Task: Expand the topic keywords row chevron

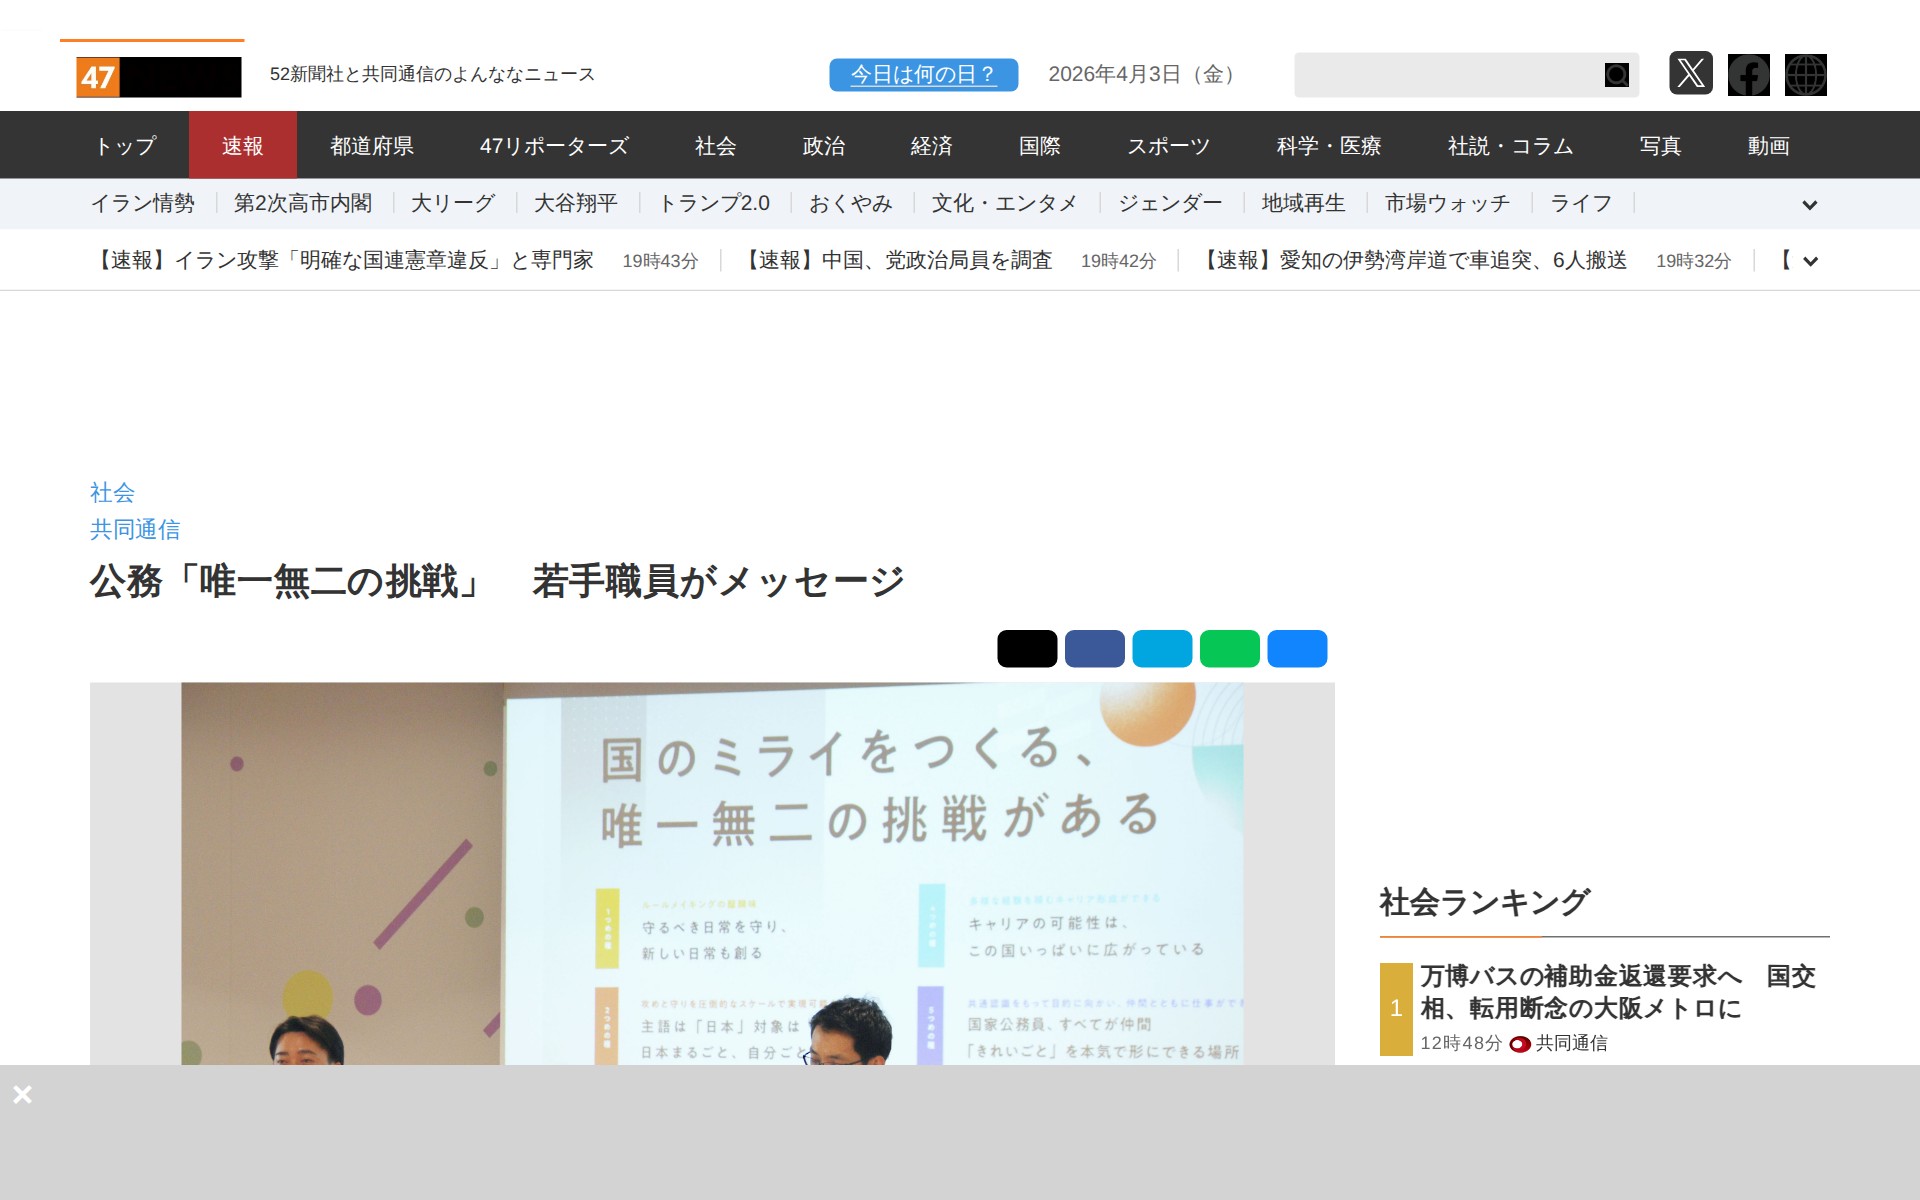Action: coord(1809,205)
